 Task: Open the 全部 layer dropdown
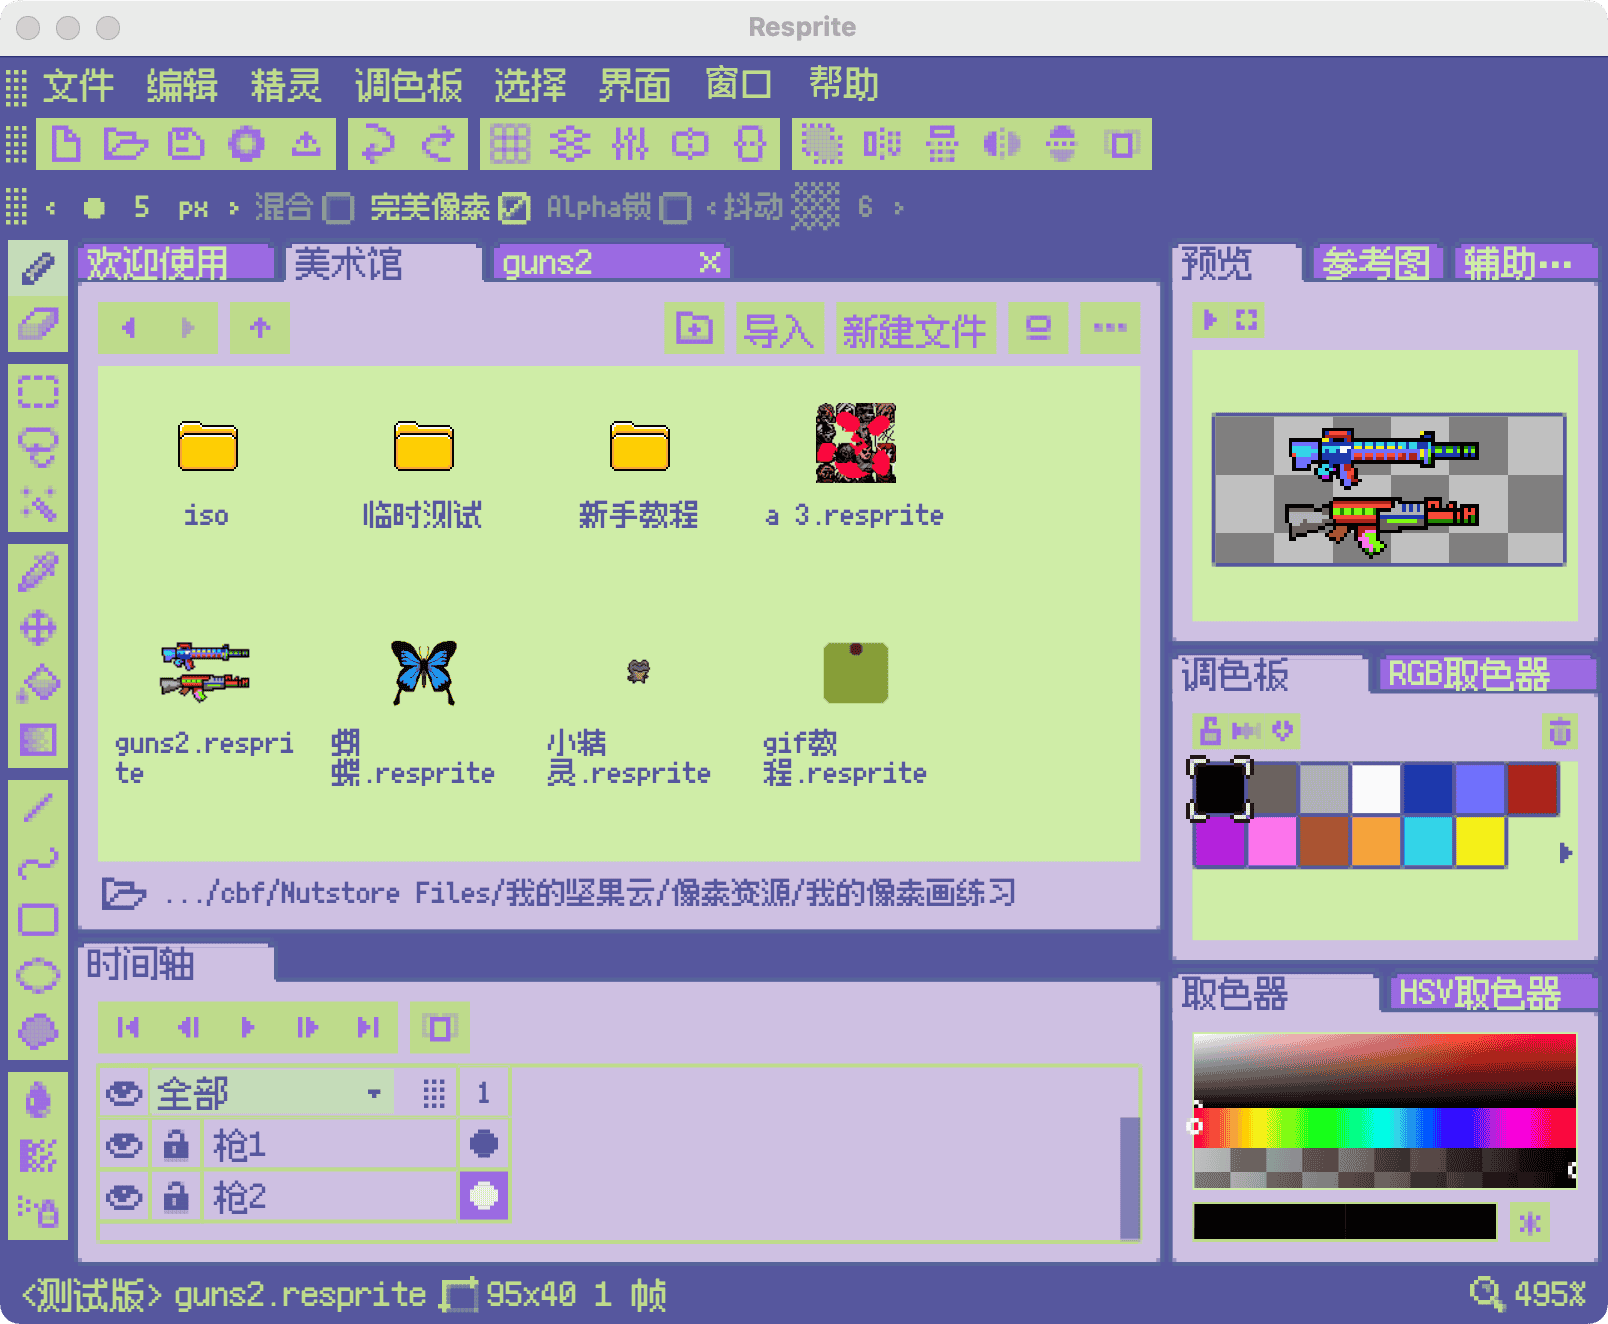[375, 1092]
